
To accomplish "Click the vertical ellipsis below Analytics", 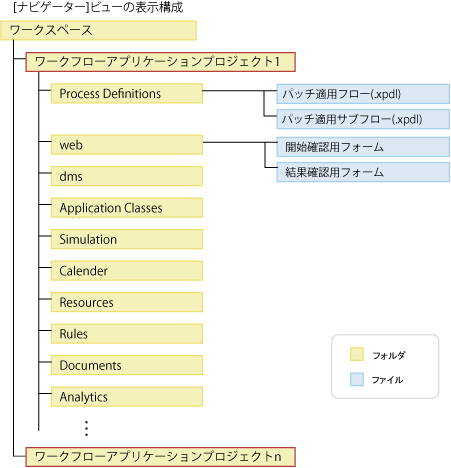I will 86,428.
